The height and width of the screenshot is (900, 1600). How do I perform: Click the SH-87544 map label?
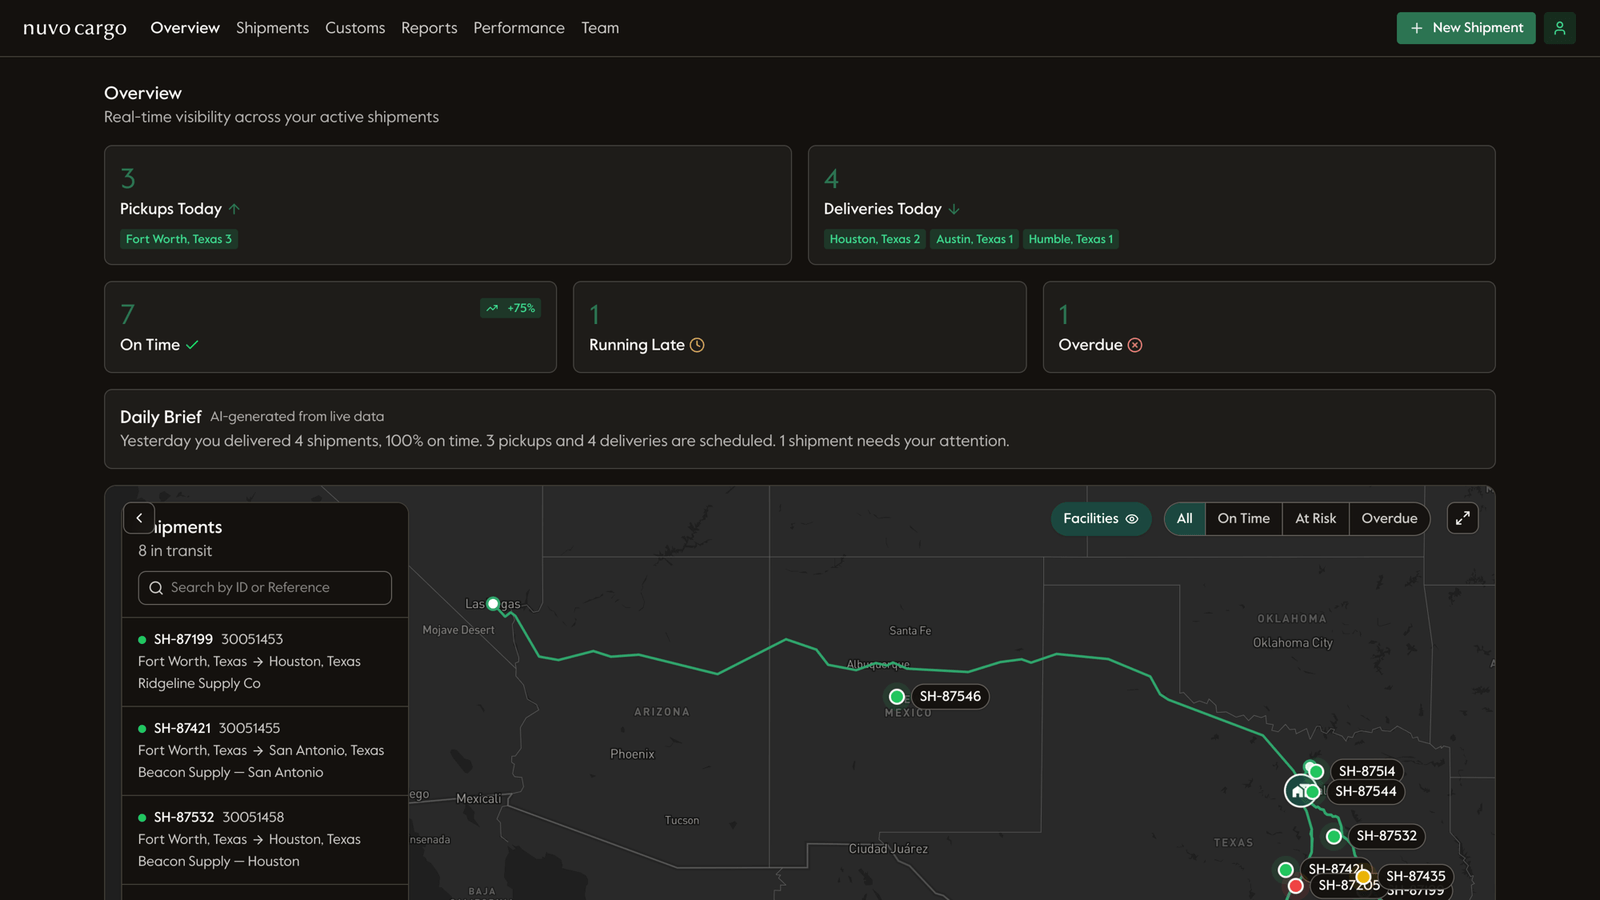pos(1366,791)
